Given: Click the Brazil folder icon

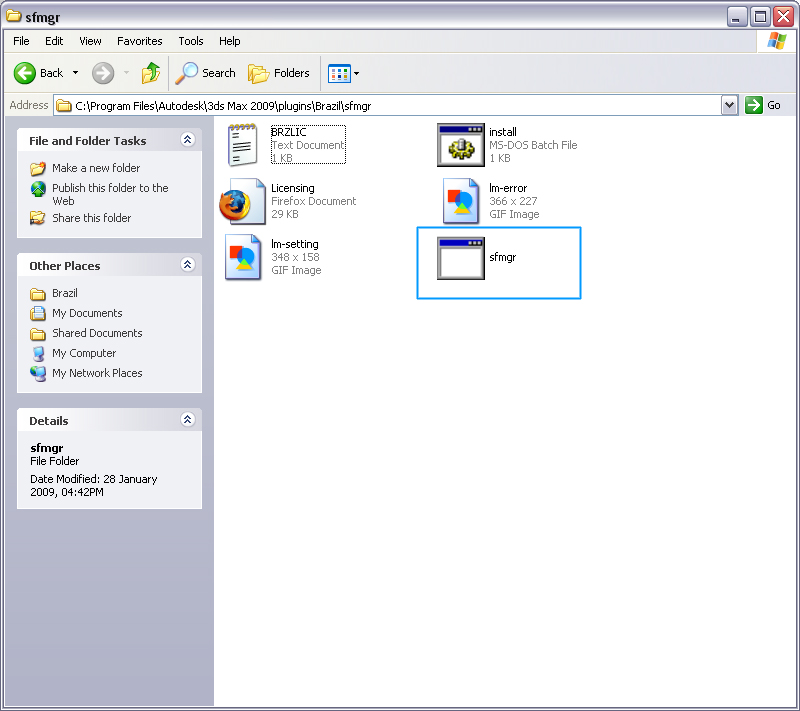Looking at the screenshot, I should [x=38, y=294].
